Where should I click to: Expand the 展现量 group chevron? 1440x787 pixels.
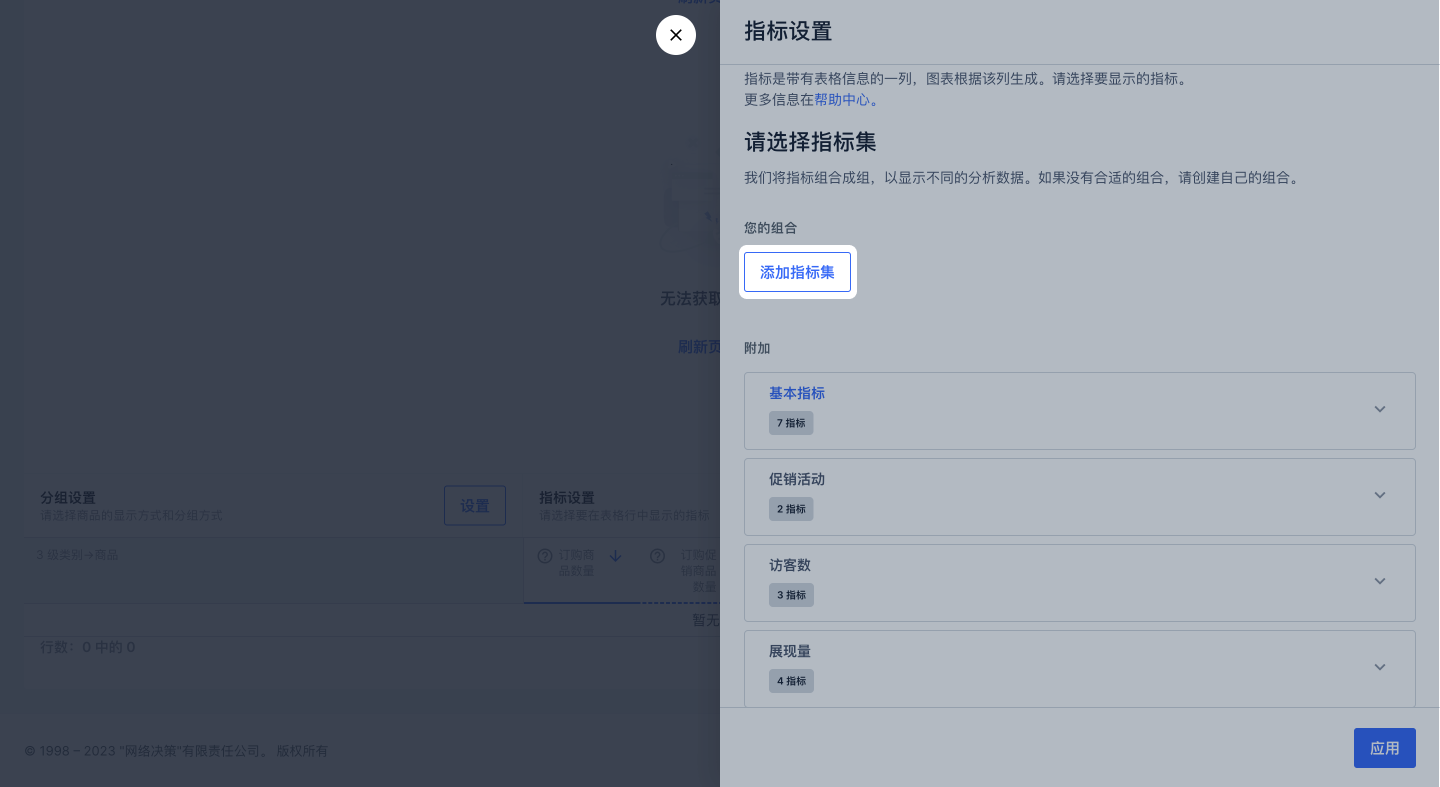pos(1380,667)
